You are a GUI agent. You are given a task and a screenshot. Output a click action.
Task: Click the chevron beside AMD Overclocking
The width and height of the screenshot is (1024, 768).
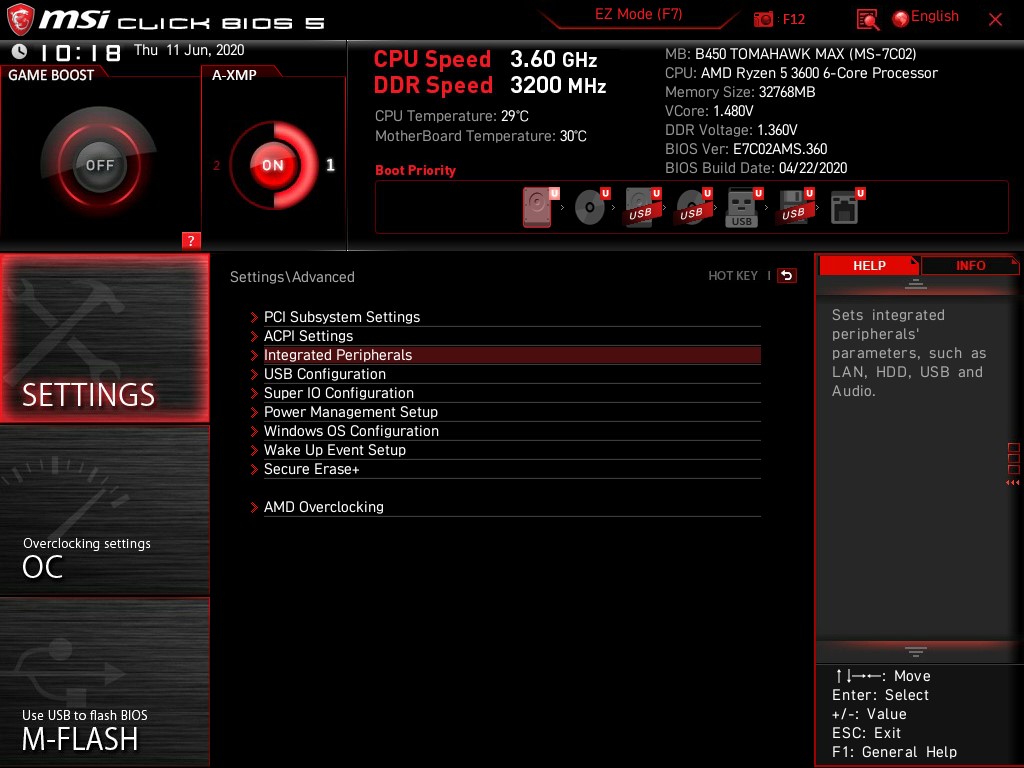pos(255,507)
